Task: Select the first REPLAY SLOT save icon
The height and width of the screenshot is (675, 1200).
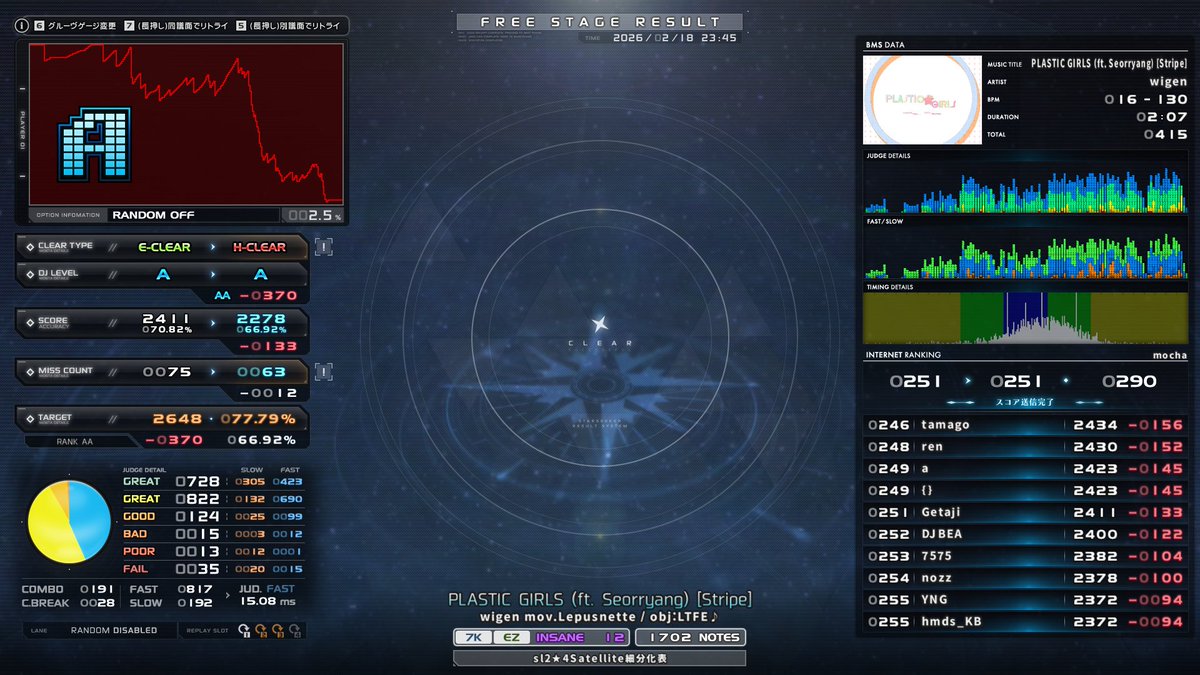Action: click(x=243, y=629)
